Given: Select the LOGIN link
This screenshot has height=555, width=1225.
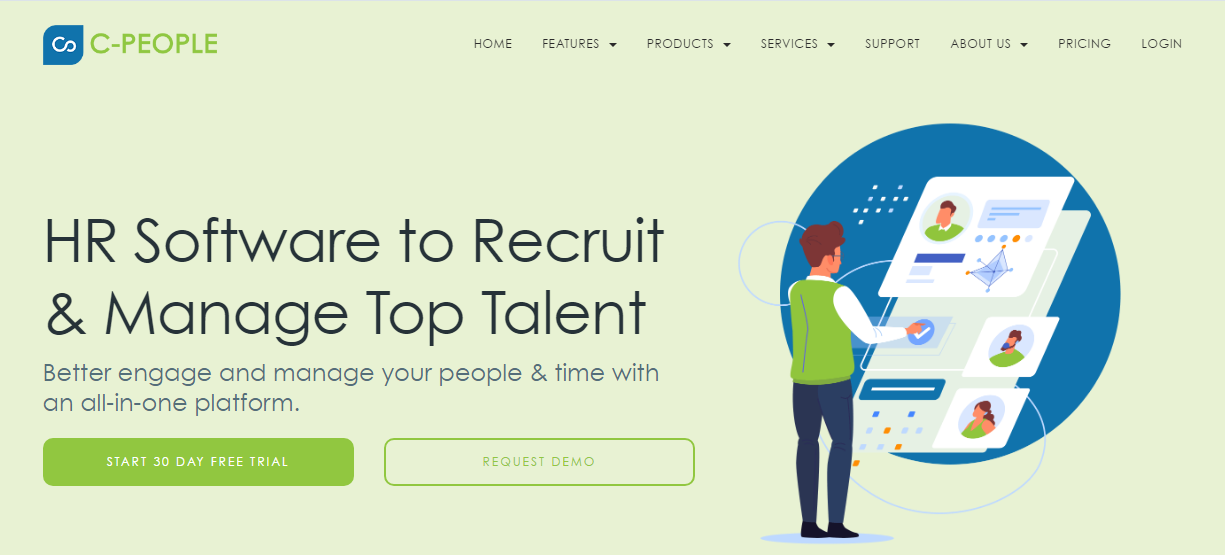Looking at the screenshot, I should coord(1161,44).
